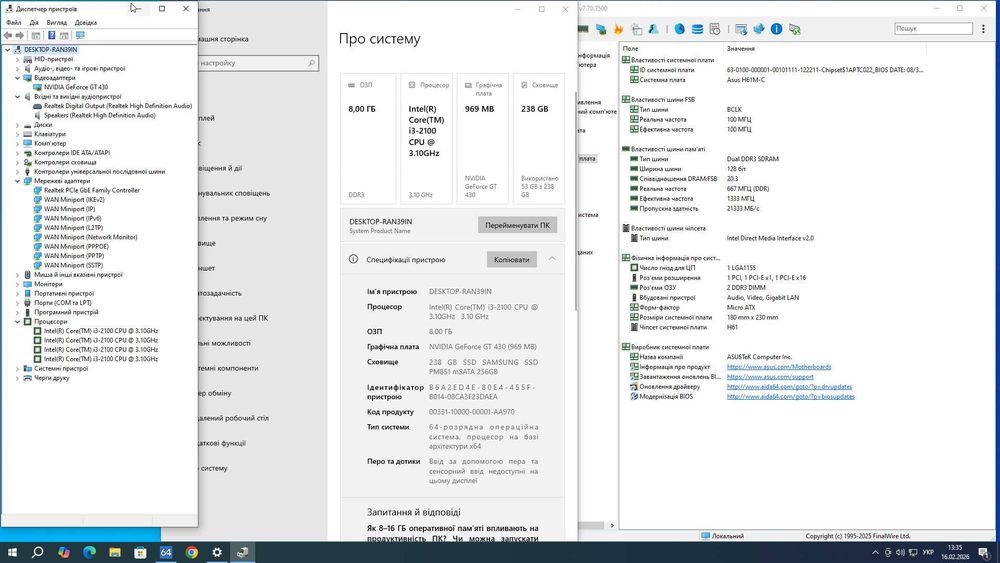Select Realtek PCIe GbE Family Controller

[x=92, y=190]
